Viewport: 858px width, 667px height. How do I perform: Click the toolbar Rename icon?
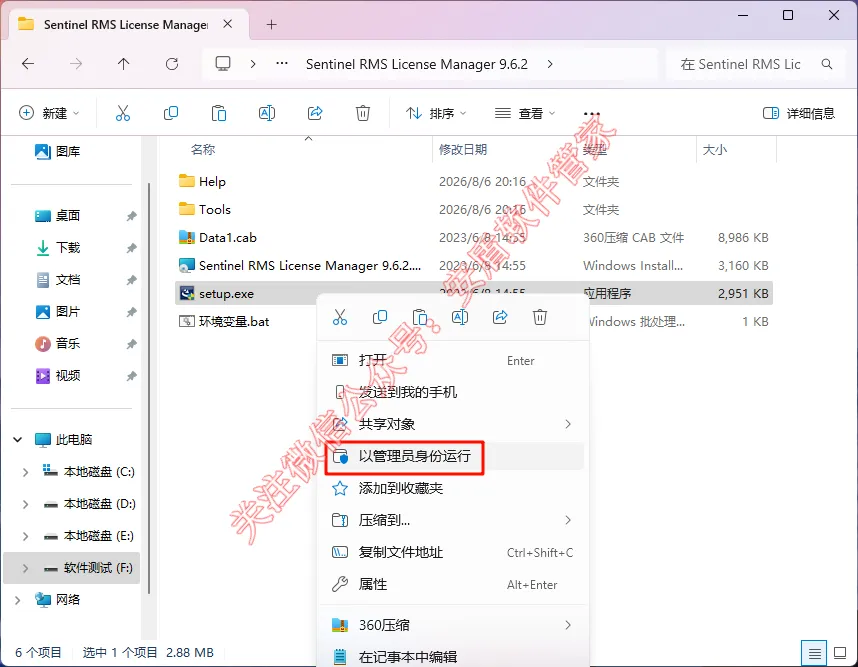click(267, 113)
